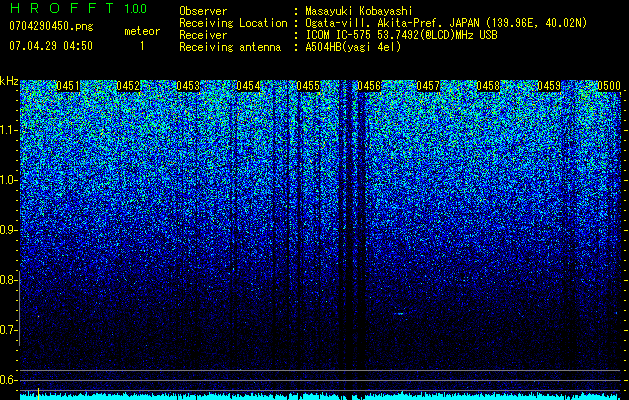Click the 0455 time marker
The width and height of the screenshot is (629, 400).
click(308, 86)
